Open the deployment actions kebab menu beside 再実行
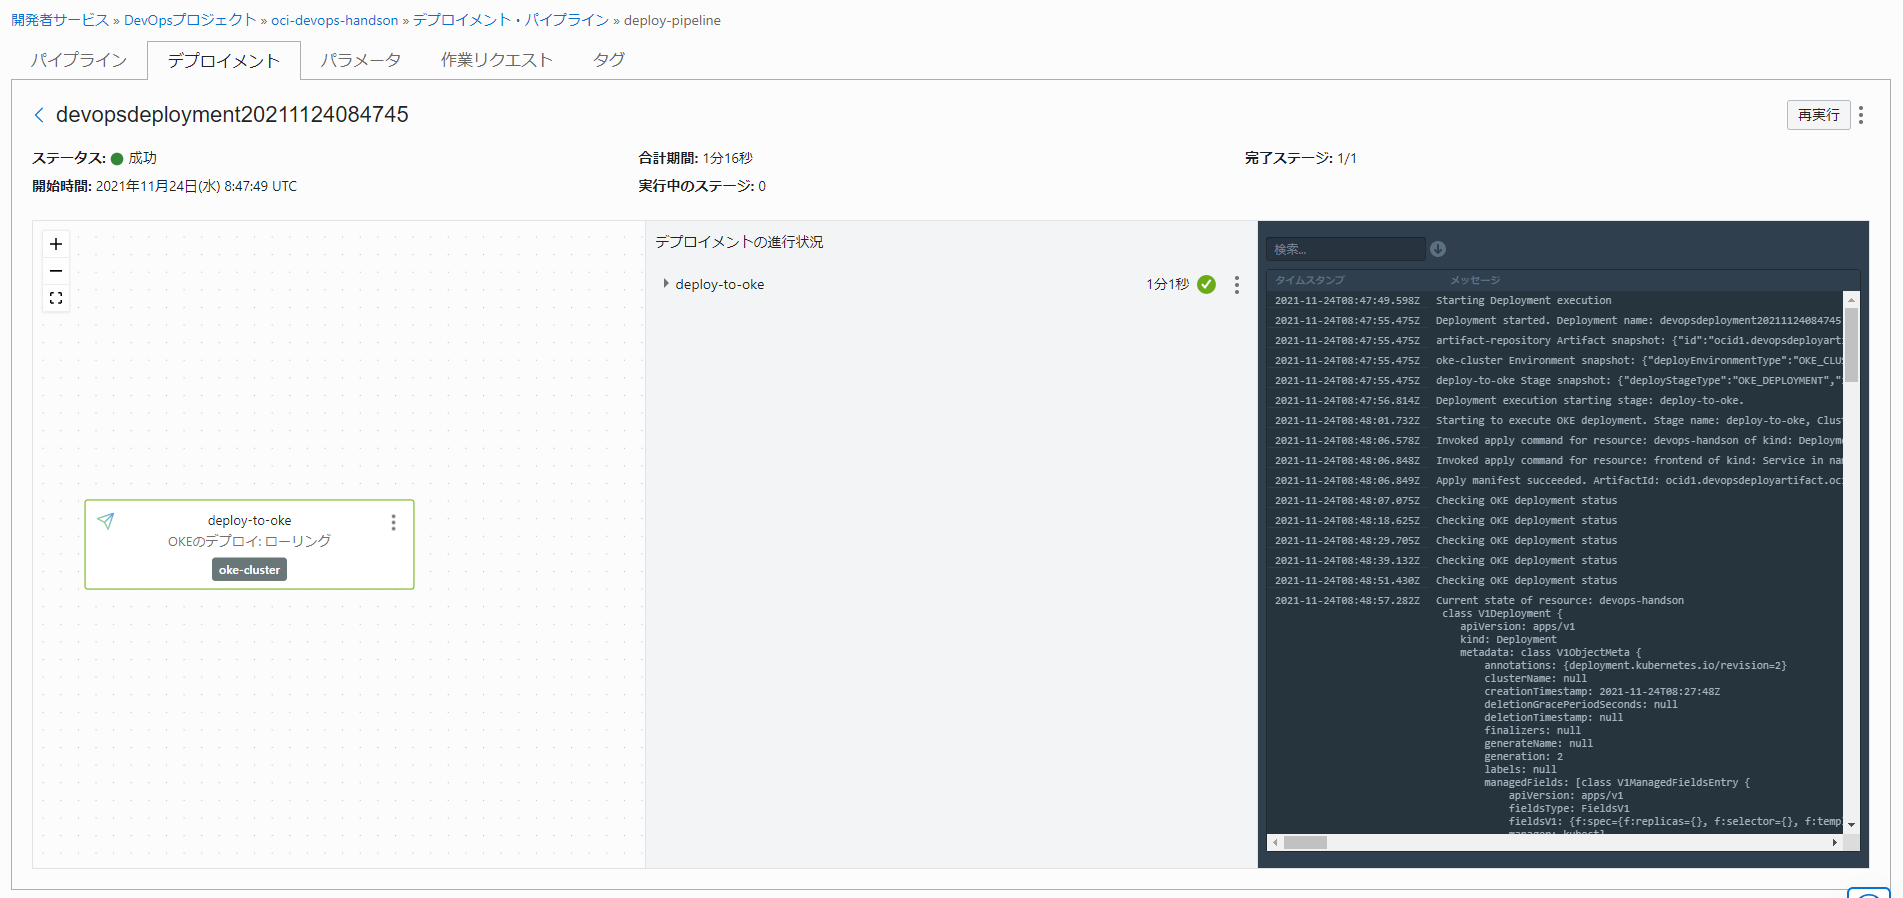This screenshot has width=1903, height=898. click(x=1860, y=115)
